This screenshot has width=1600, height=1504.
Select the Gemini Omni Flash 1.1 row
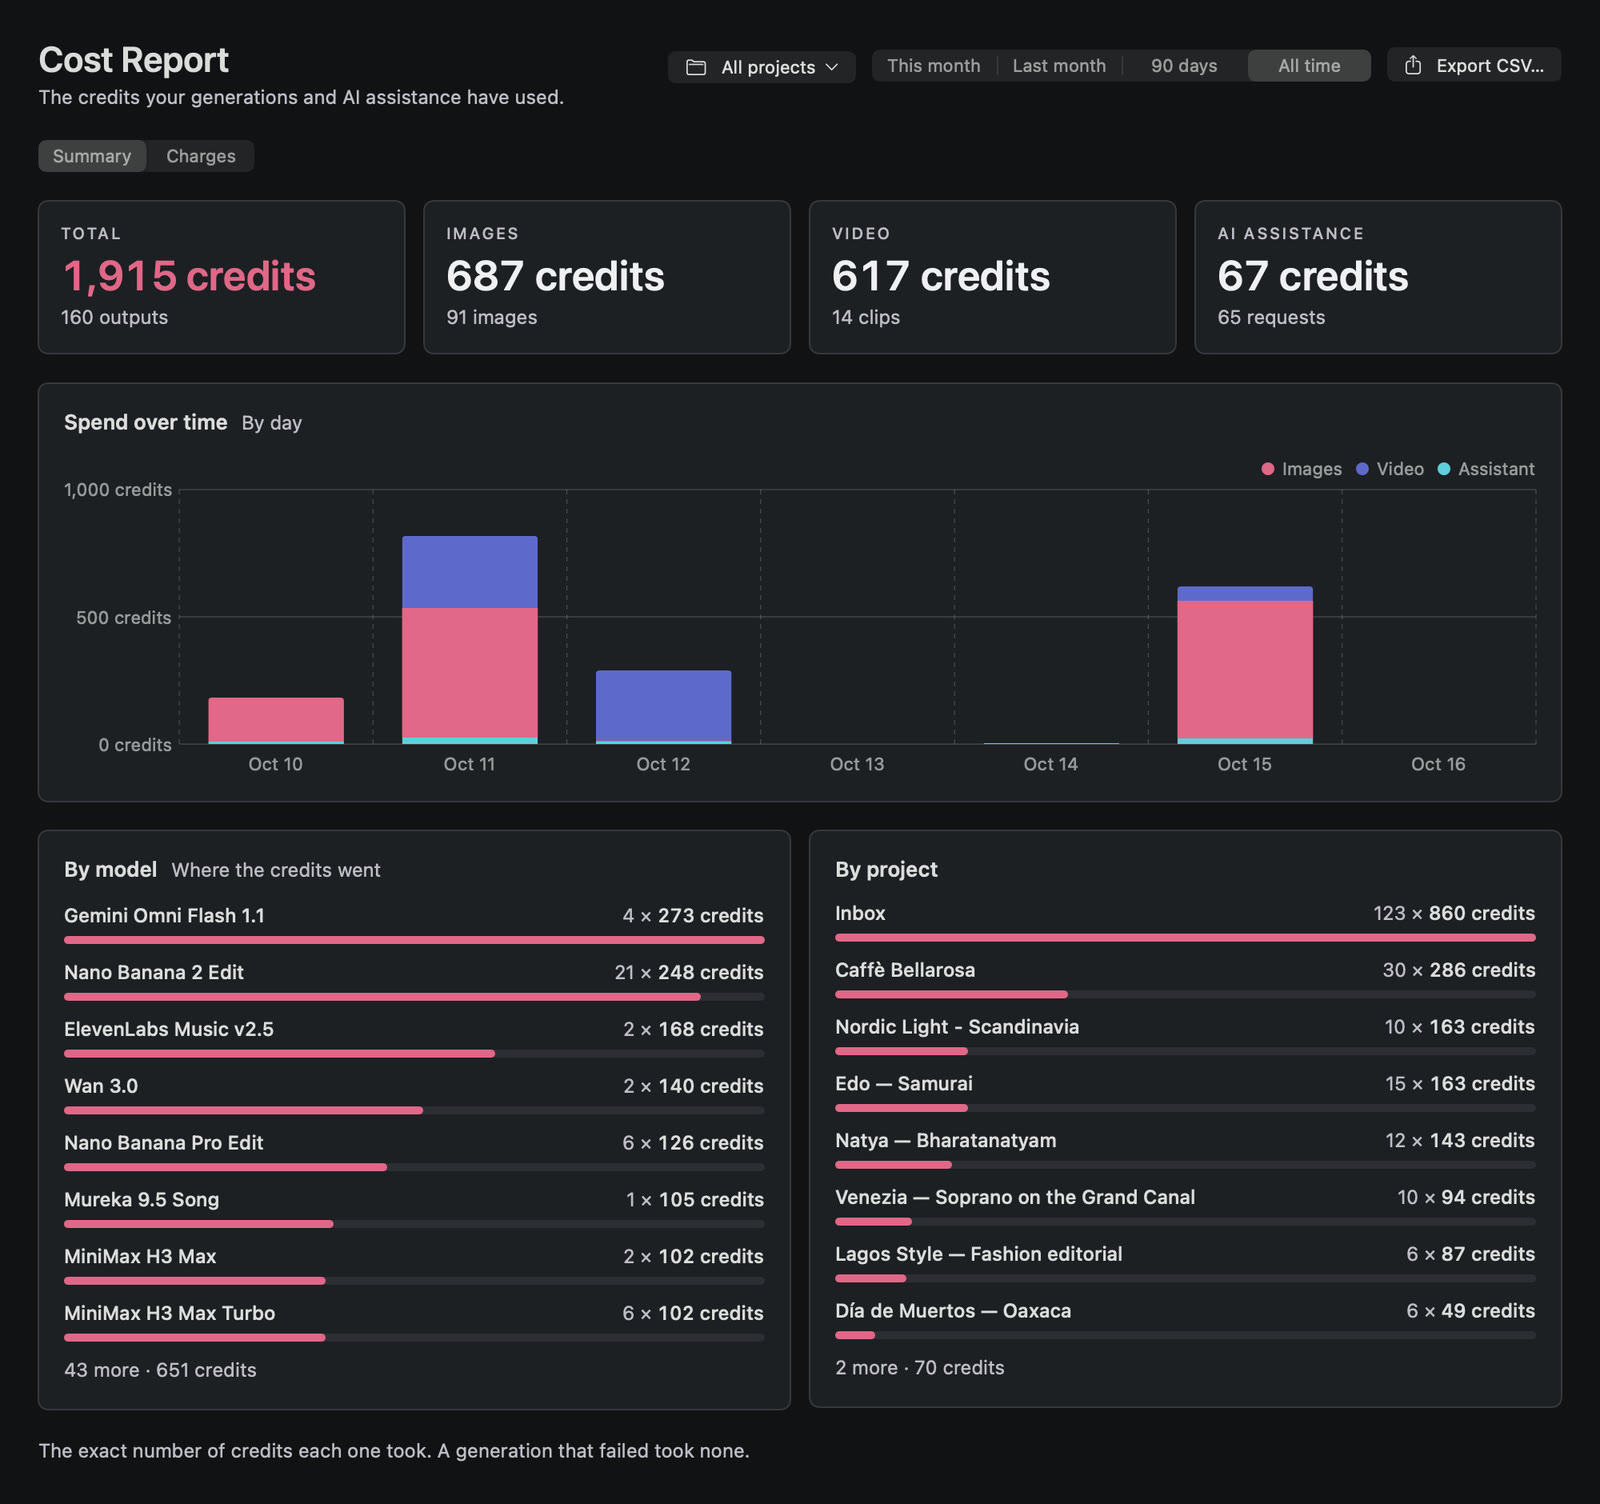point(414,924)
